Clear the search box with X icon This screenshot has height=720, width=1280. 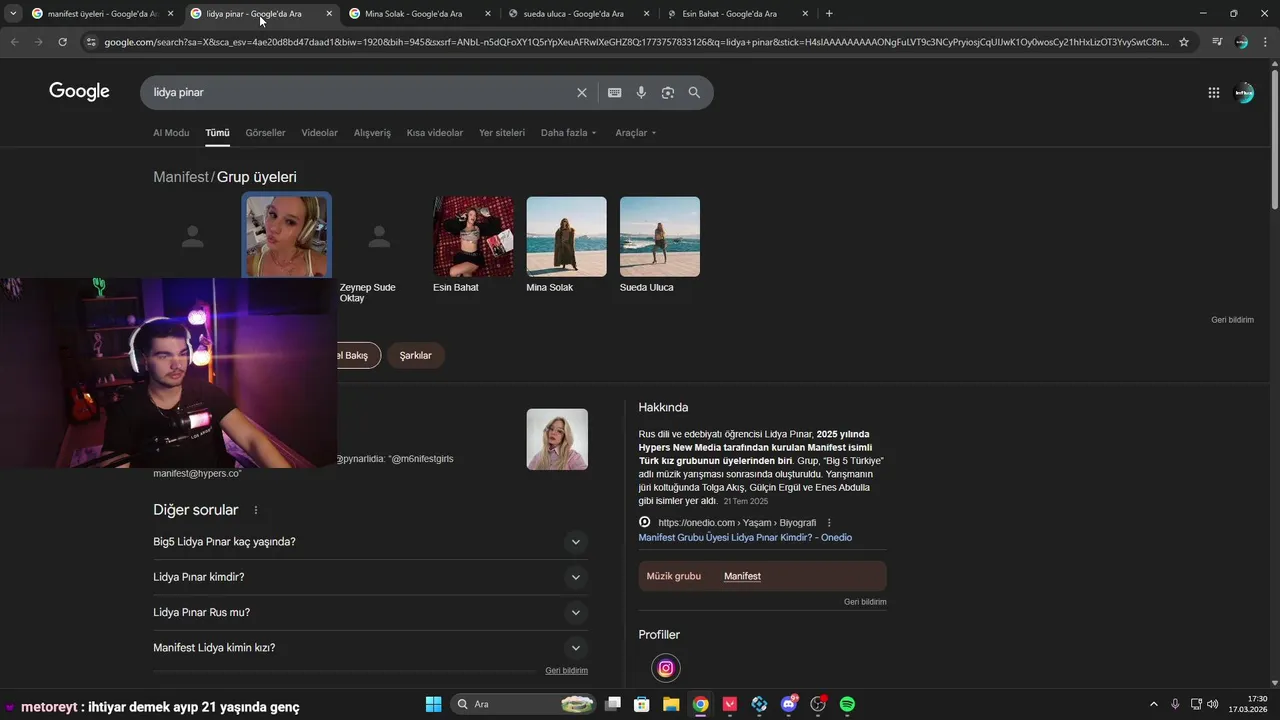[x=581, y=92]
